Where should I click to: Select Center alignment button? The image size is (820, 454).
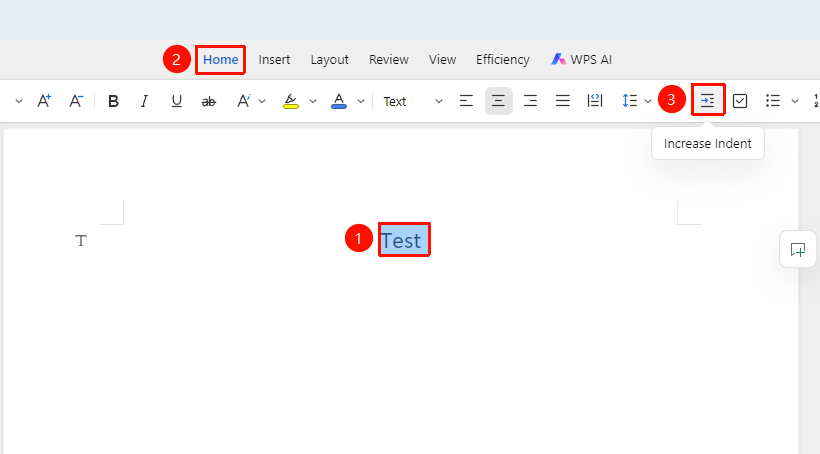(498, 100)
